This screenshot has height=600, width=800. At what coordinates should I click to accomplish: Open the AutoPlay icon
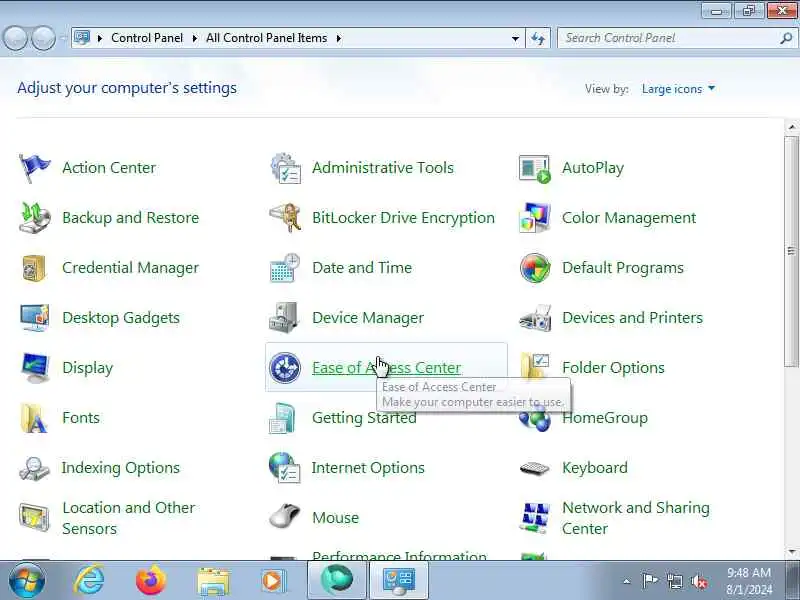click(535, 168)
